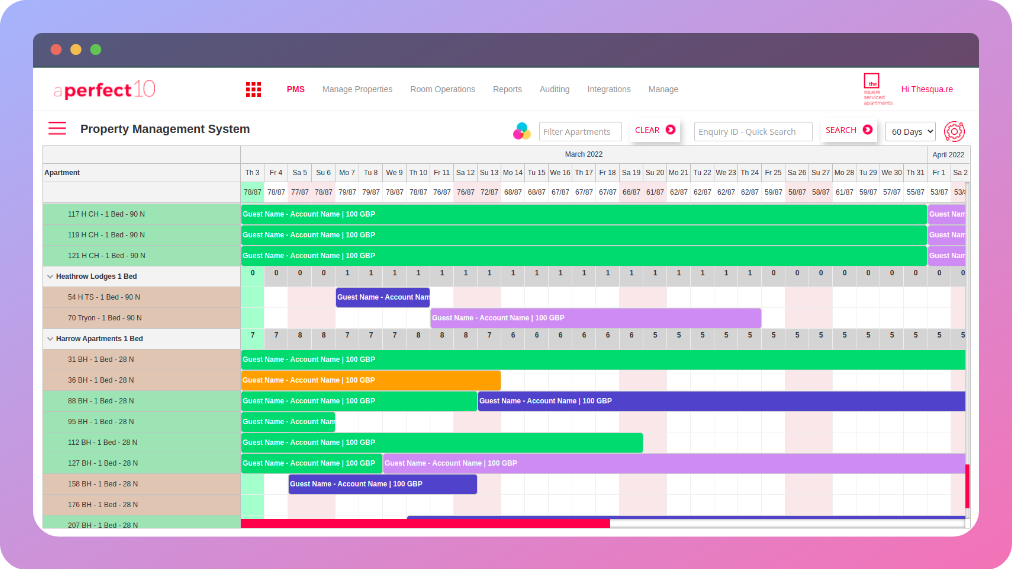Click the arrow icon beside SEARCH
This screenshot has width=1012, height=569.
[867, 130]
